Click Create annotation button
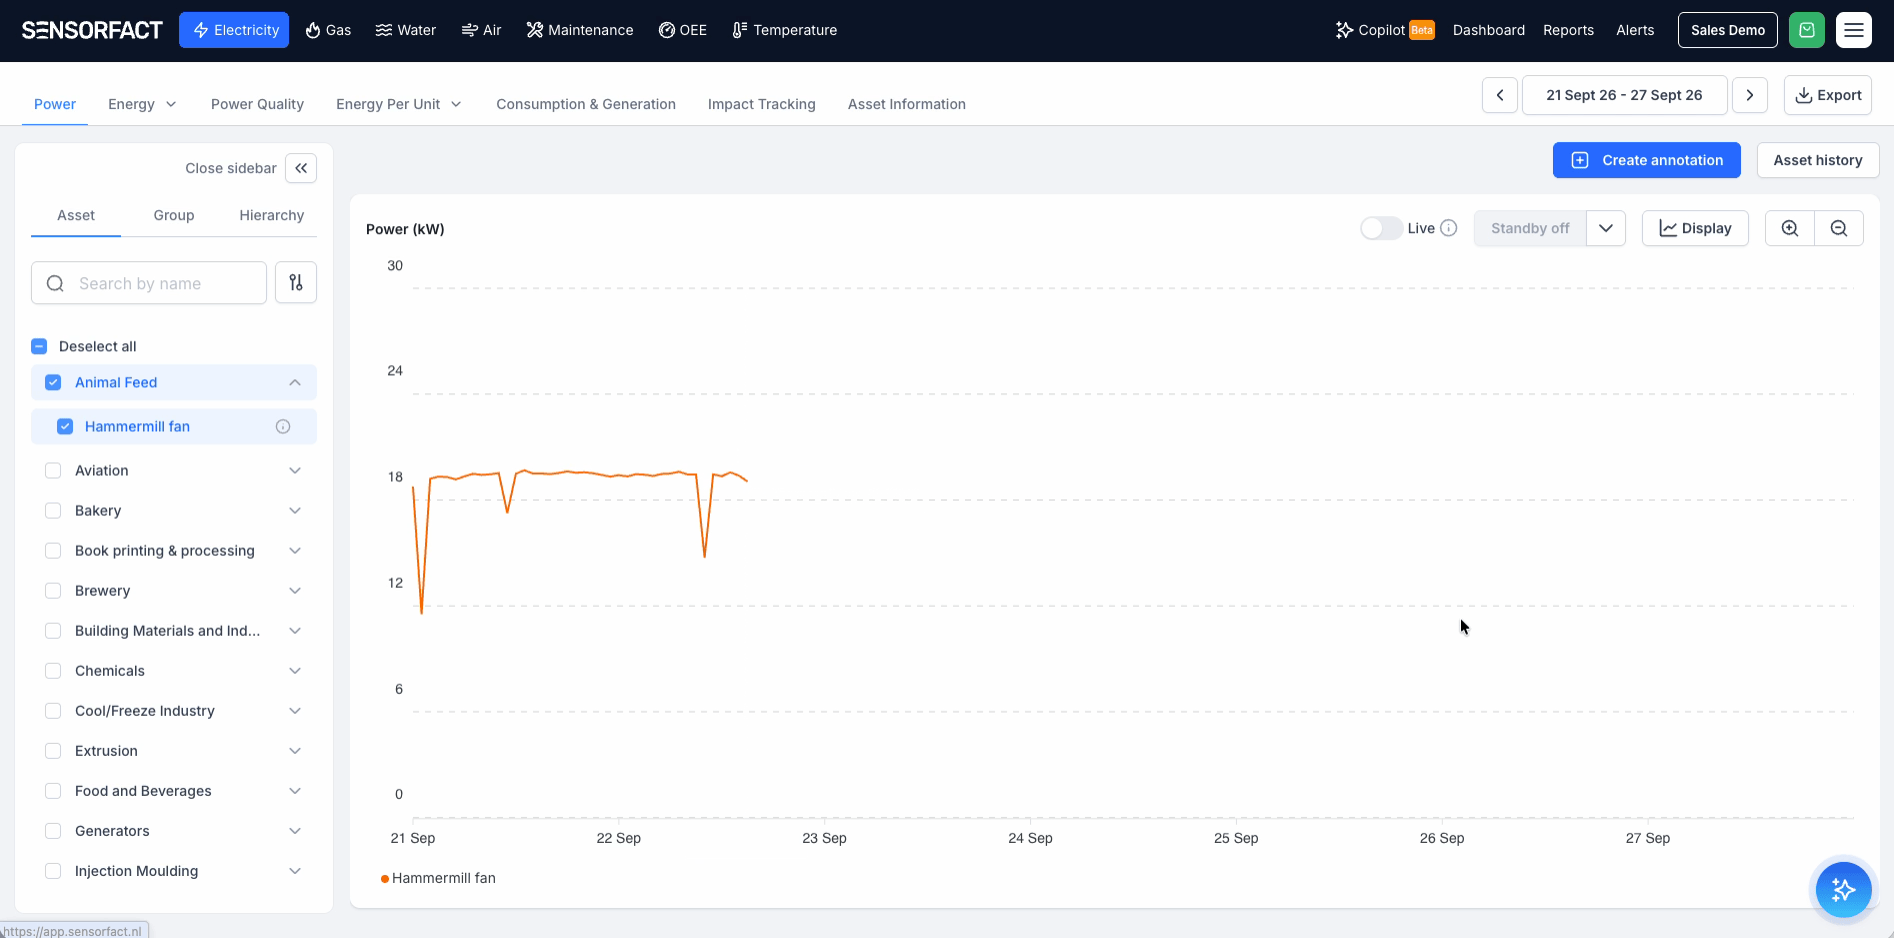 coord(1647,160)
